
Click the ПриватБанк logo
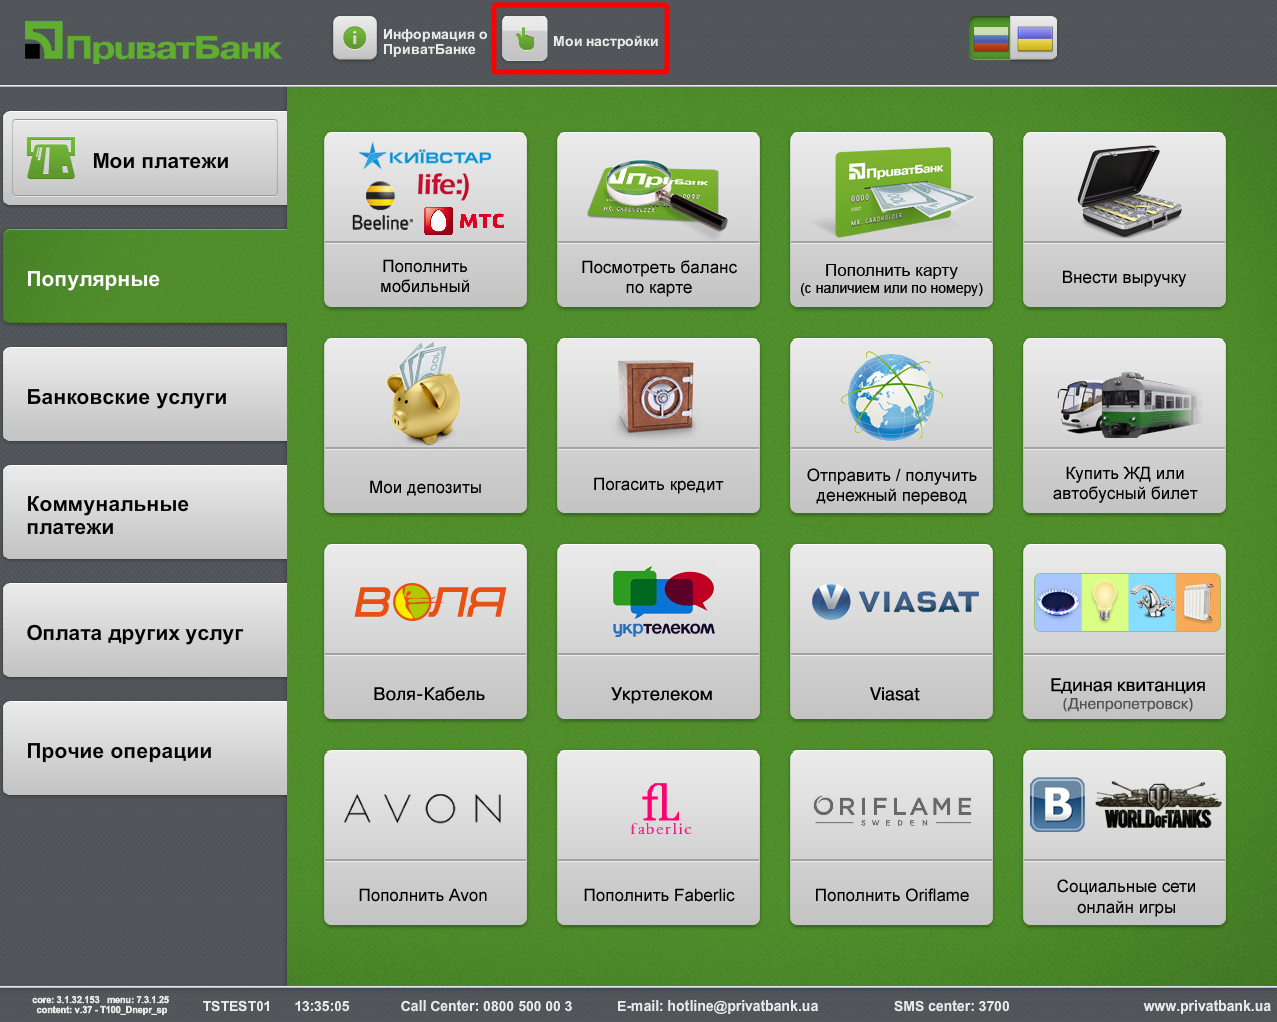click(x=154, y=42)
